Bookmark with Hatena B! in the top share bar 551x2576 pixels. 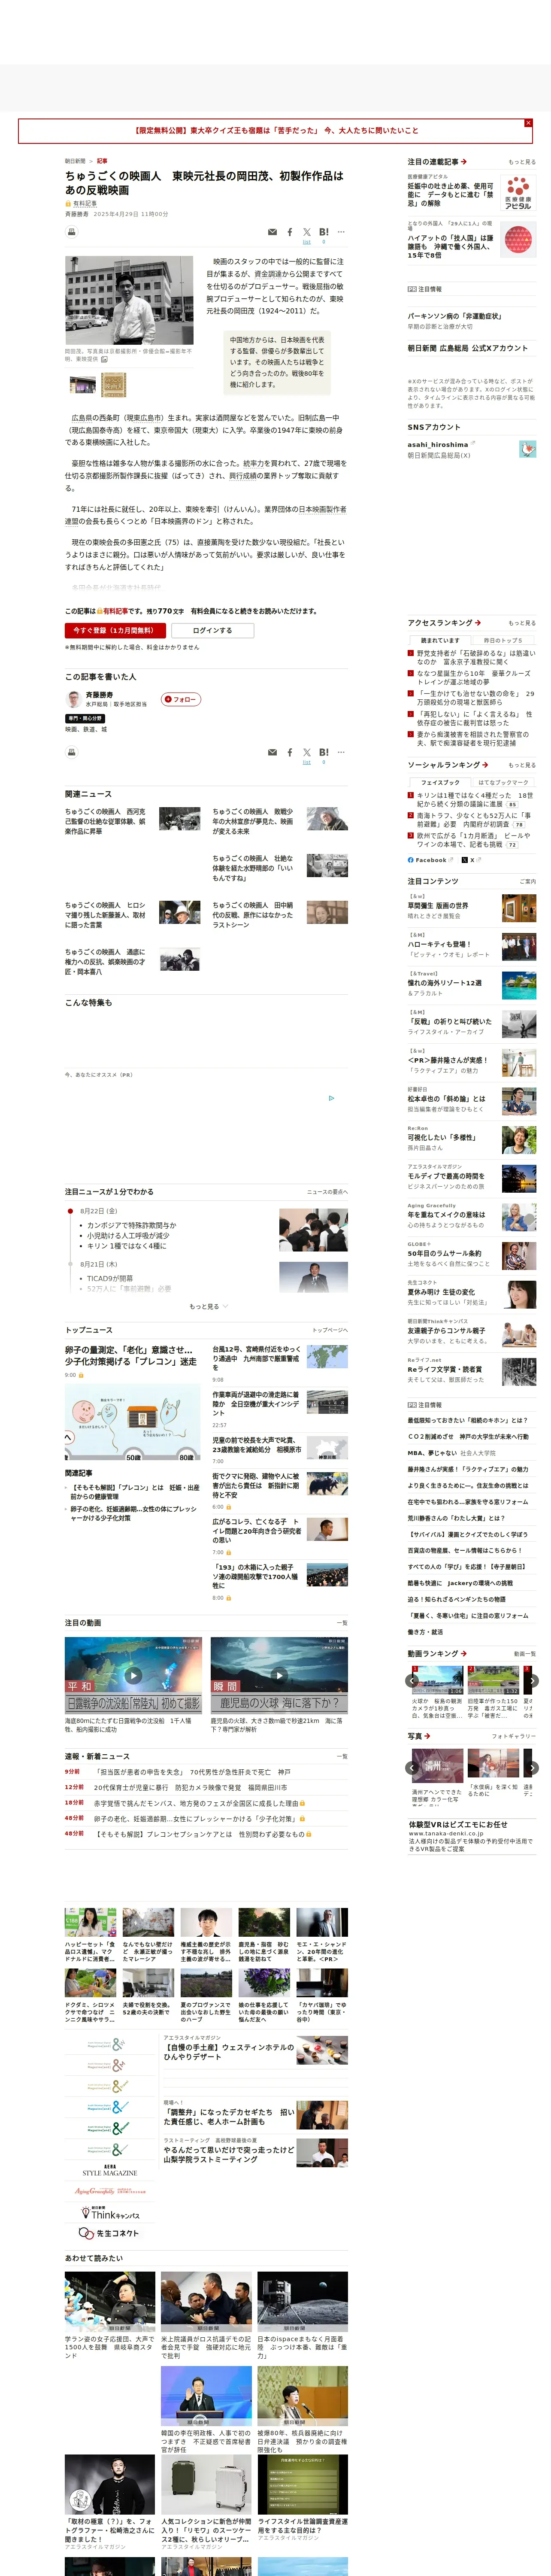pos(324,232)
